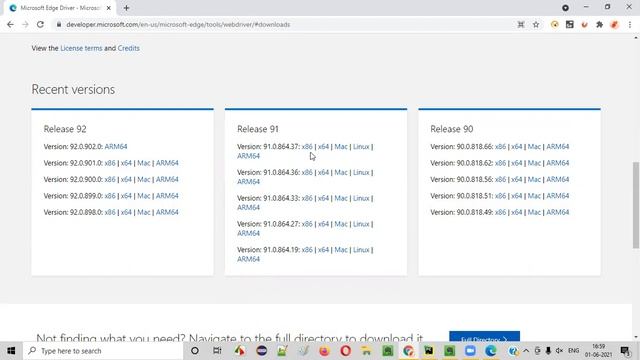
Task: Open the notification center icon
Action: 625,351
